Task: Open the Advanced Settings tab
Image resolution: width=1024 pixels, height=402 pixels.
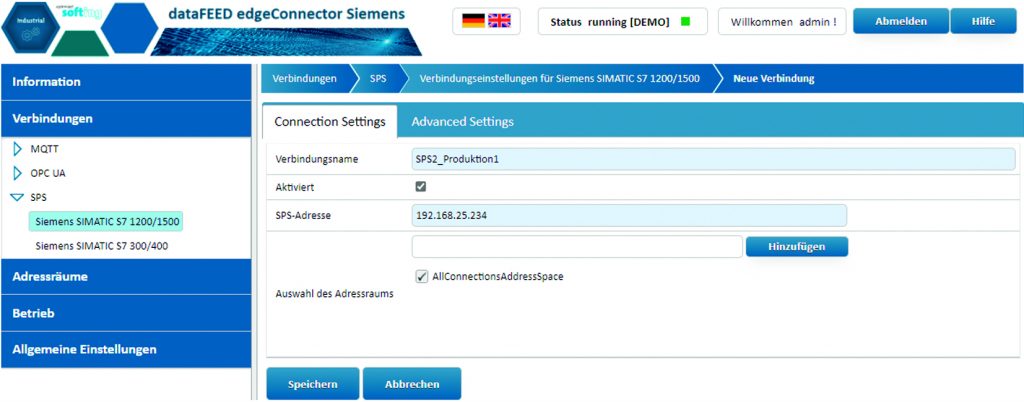Action: [462, 121]
